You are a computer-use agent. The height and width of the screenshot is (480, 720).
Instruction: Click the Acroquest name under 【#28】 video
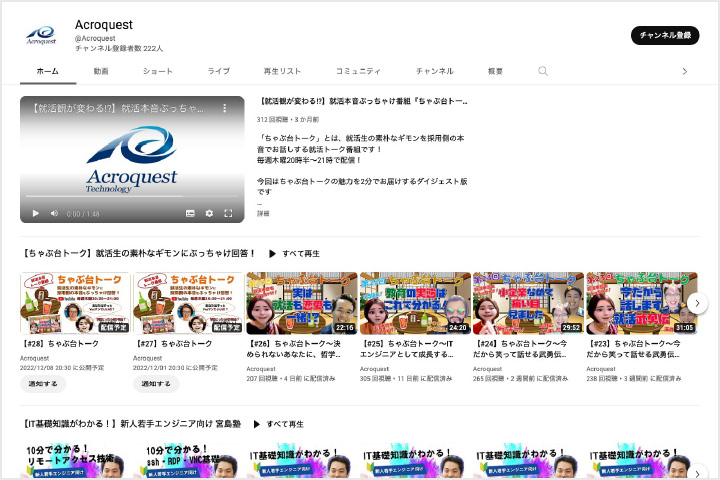[x=34, y=358]
